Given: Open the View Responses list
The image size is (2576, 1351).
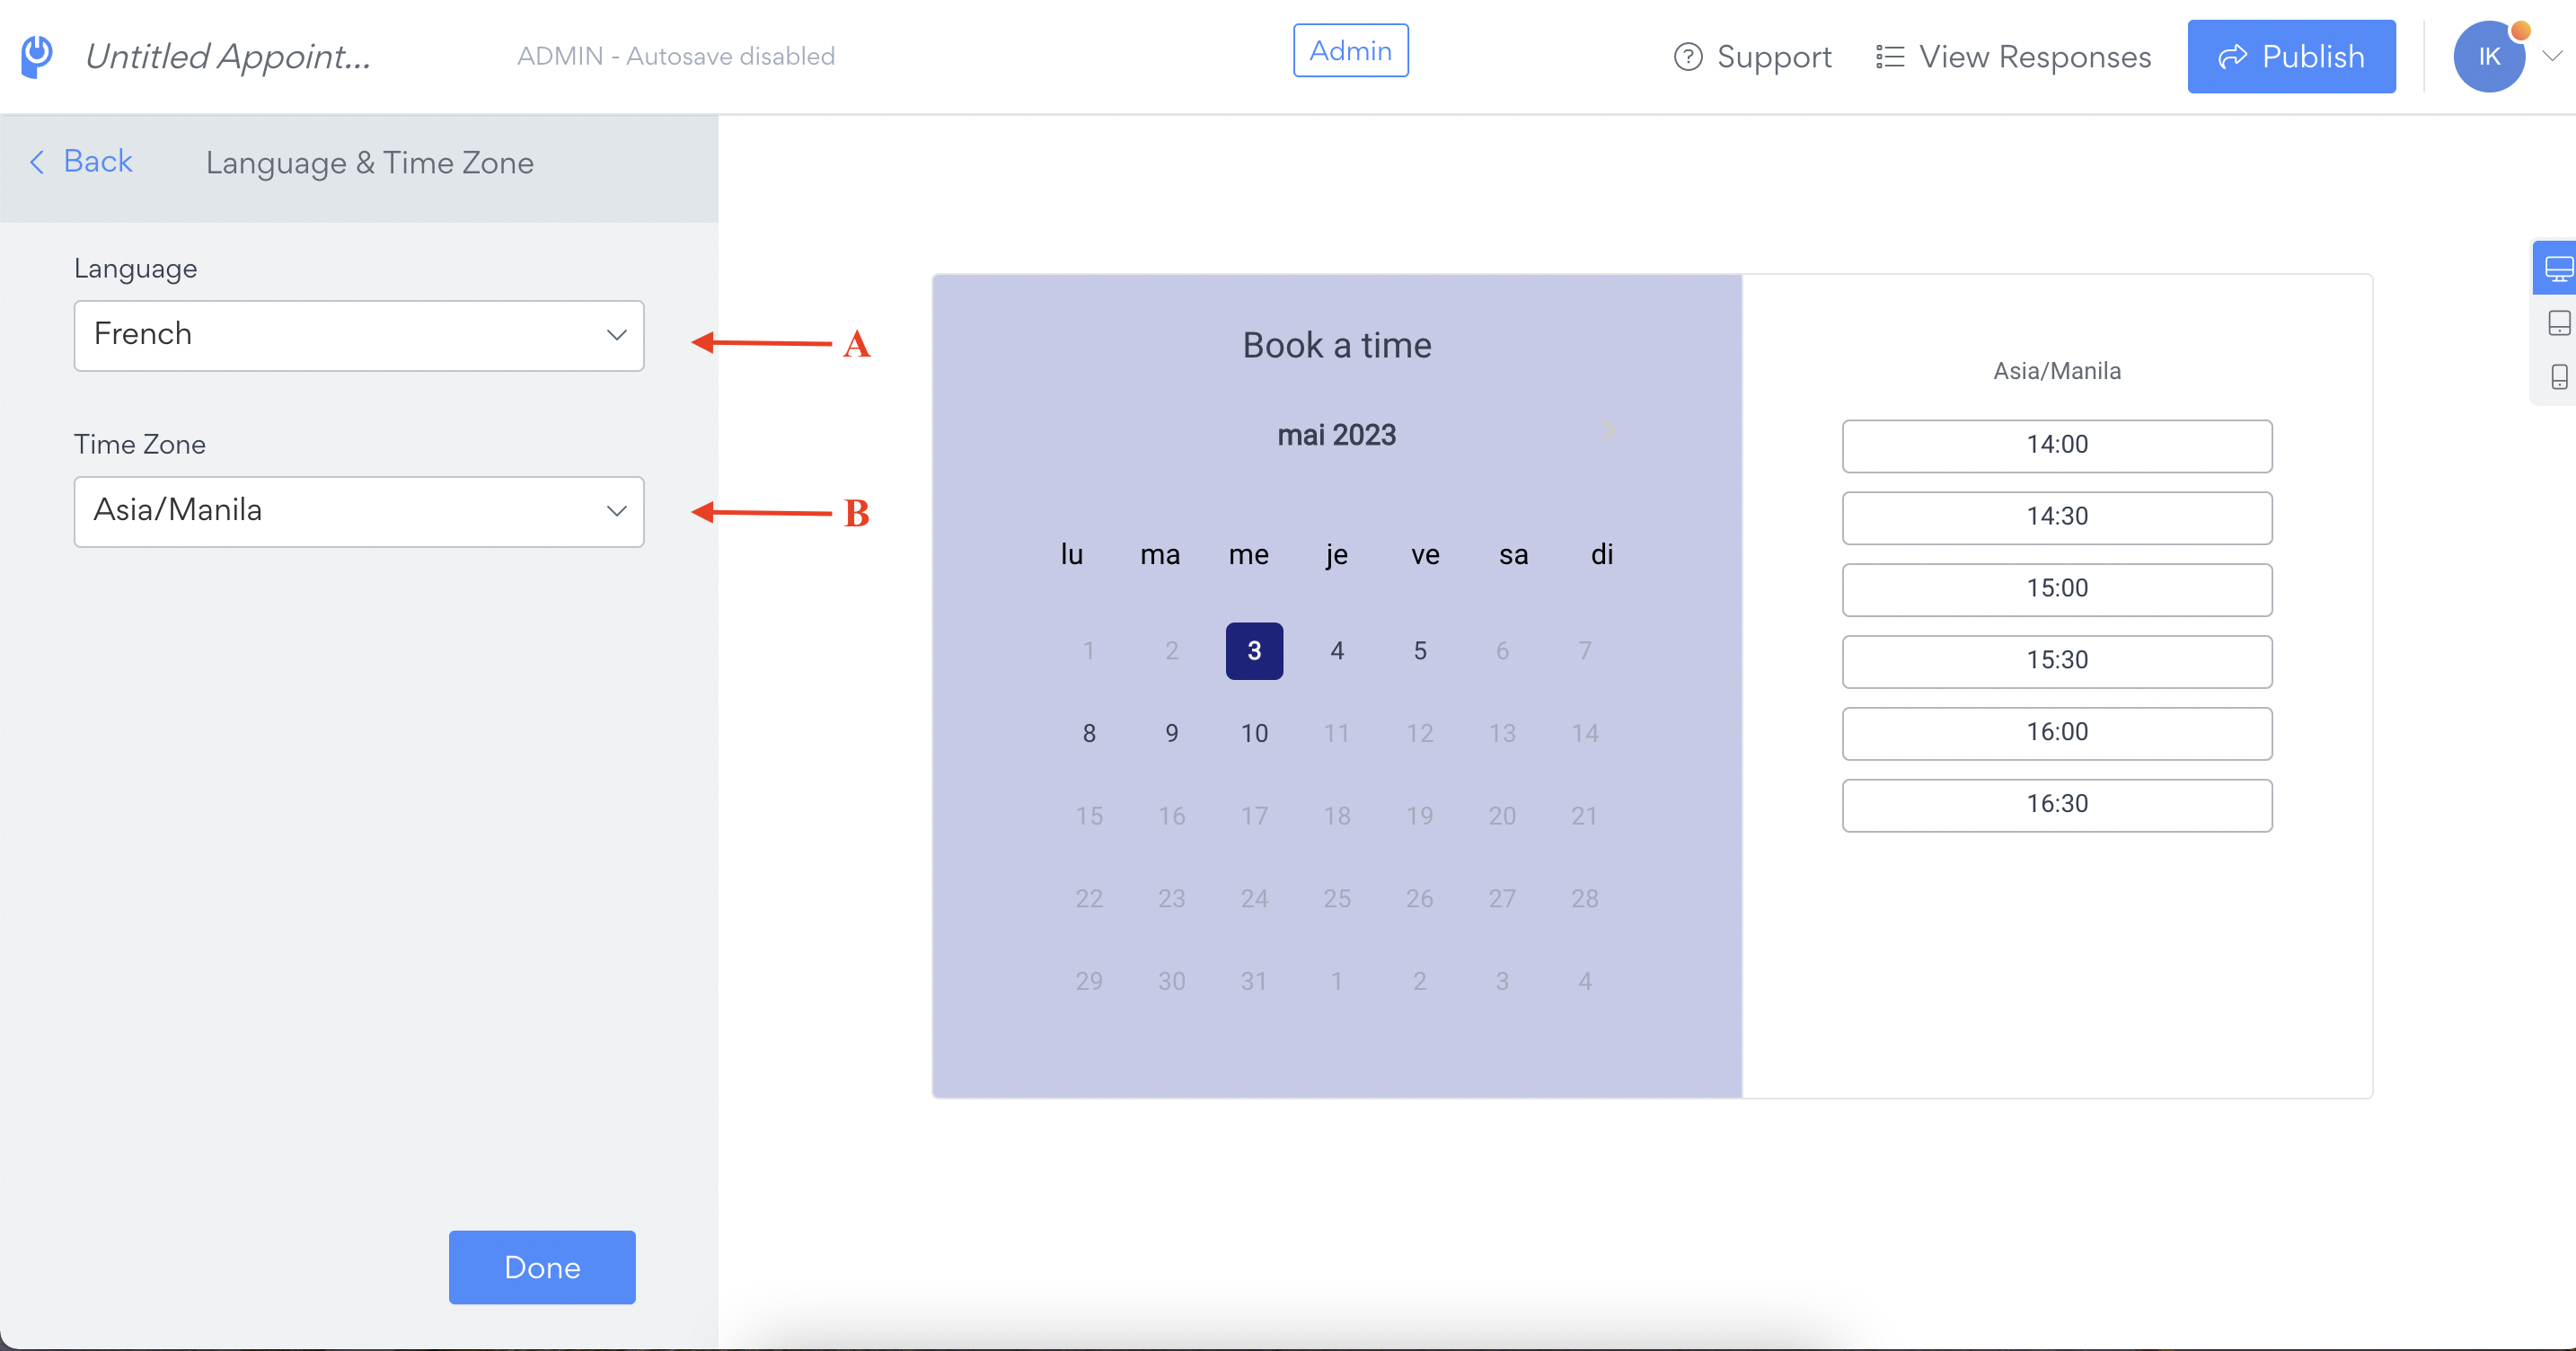Looking at the screenshot, I should [x=2012, y=57].
